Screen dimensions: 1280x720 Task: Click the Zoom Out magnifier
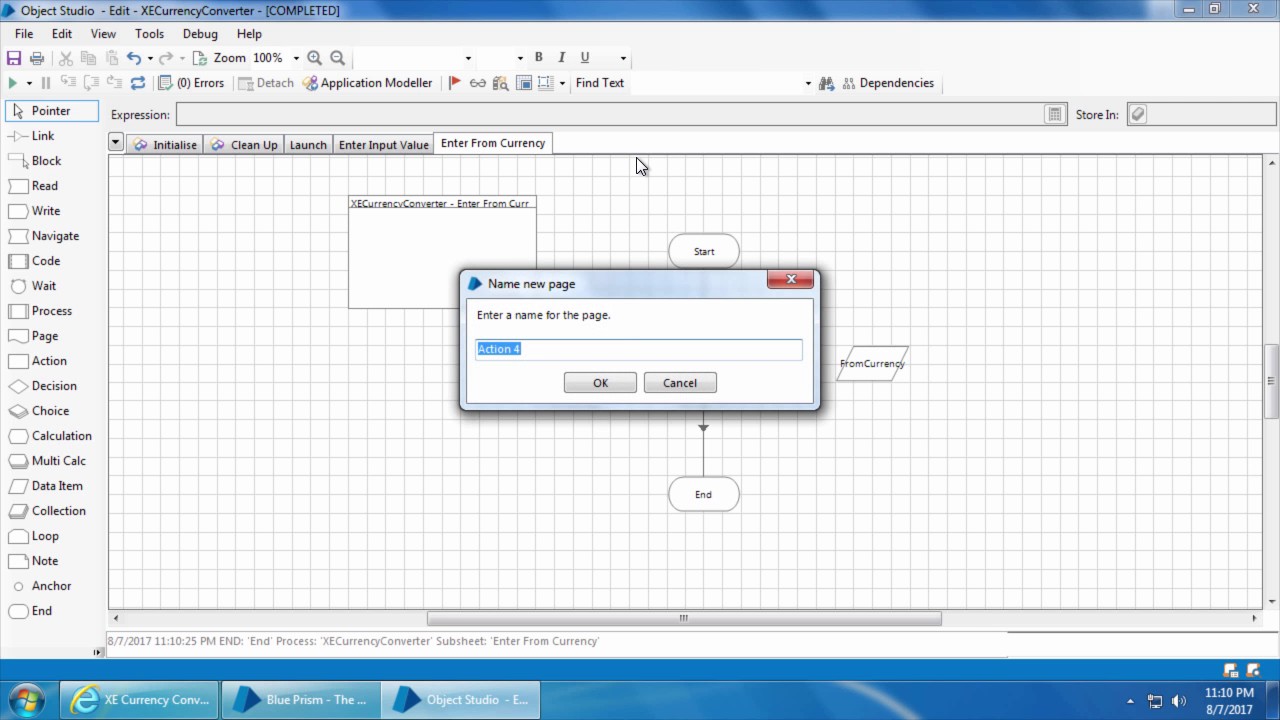[337, 58]
